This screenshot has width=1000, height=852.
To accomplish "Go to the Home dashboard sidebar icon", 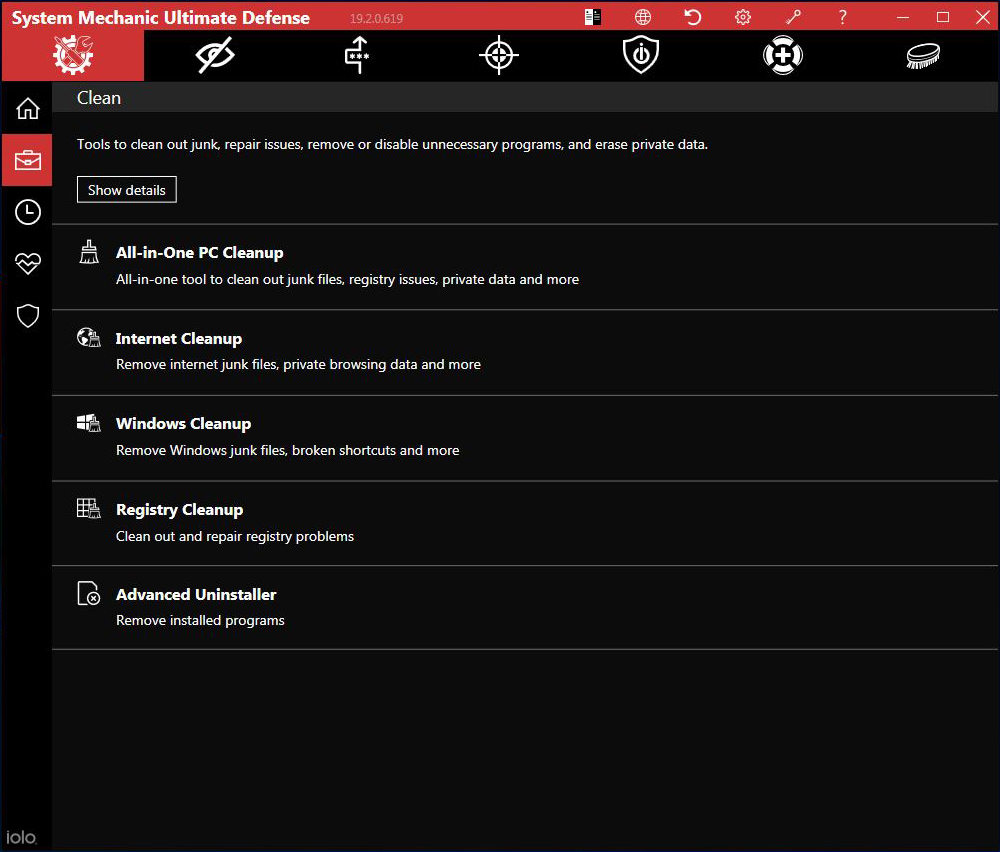I will tap(27, 108).
